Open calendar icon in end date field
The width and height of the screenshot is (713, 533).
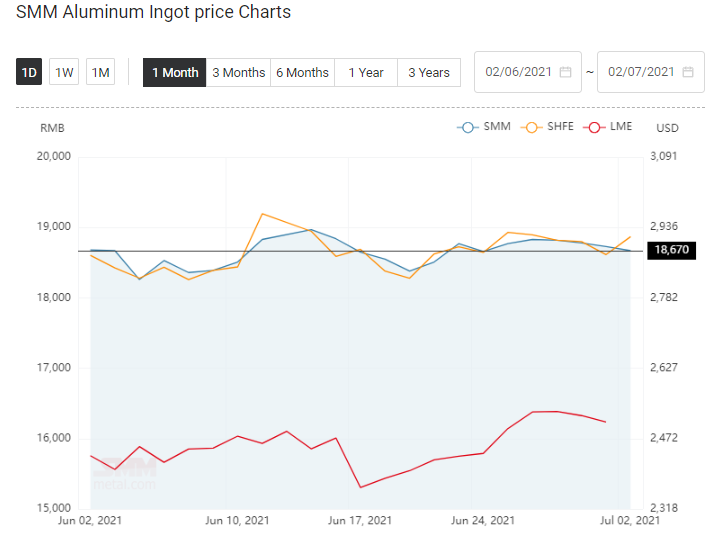click(x=688, y=72)
